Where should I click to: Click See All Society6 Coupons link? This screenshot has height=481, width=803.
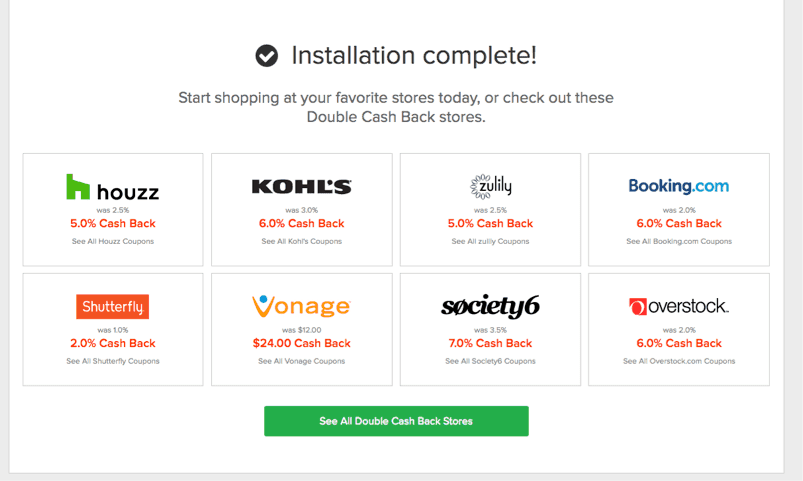[x=490, y=361]
